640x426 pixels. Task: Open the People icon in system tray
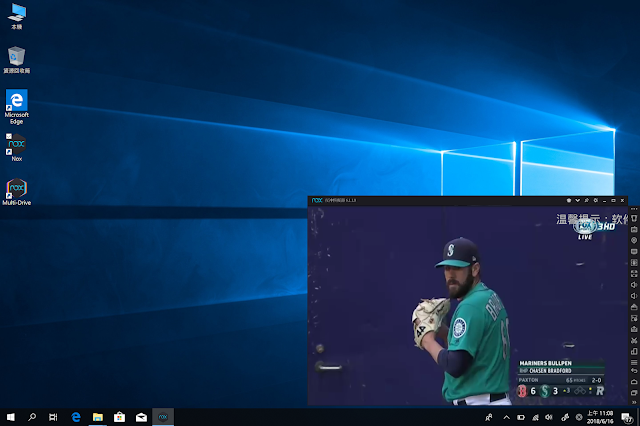(489, 417)
